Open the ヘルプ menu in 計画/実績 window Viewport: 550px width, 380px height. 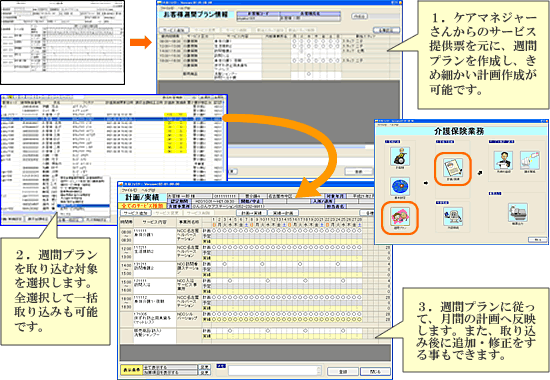tap(148, 190)
